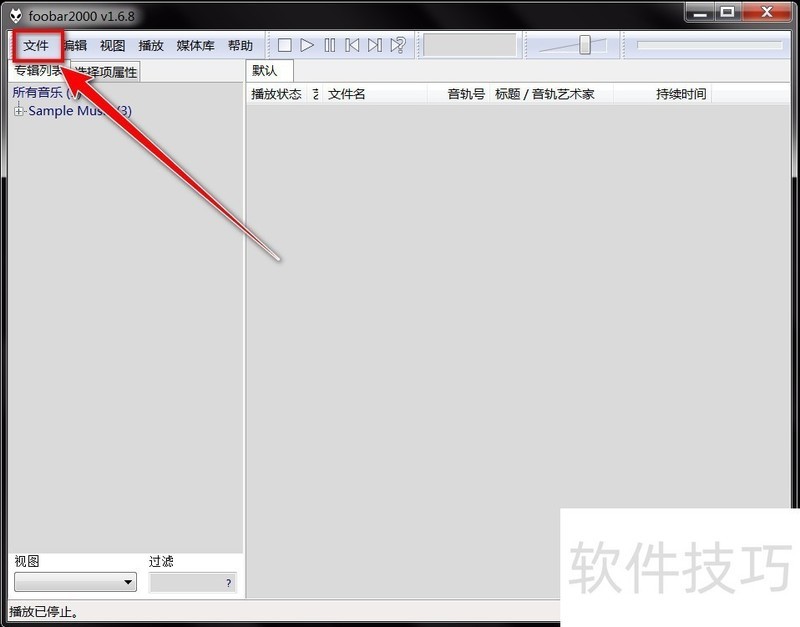Open the 文件 menu
The height and width of the screenshot is (627, 800).
36,45
